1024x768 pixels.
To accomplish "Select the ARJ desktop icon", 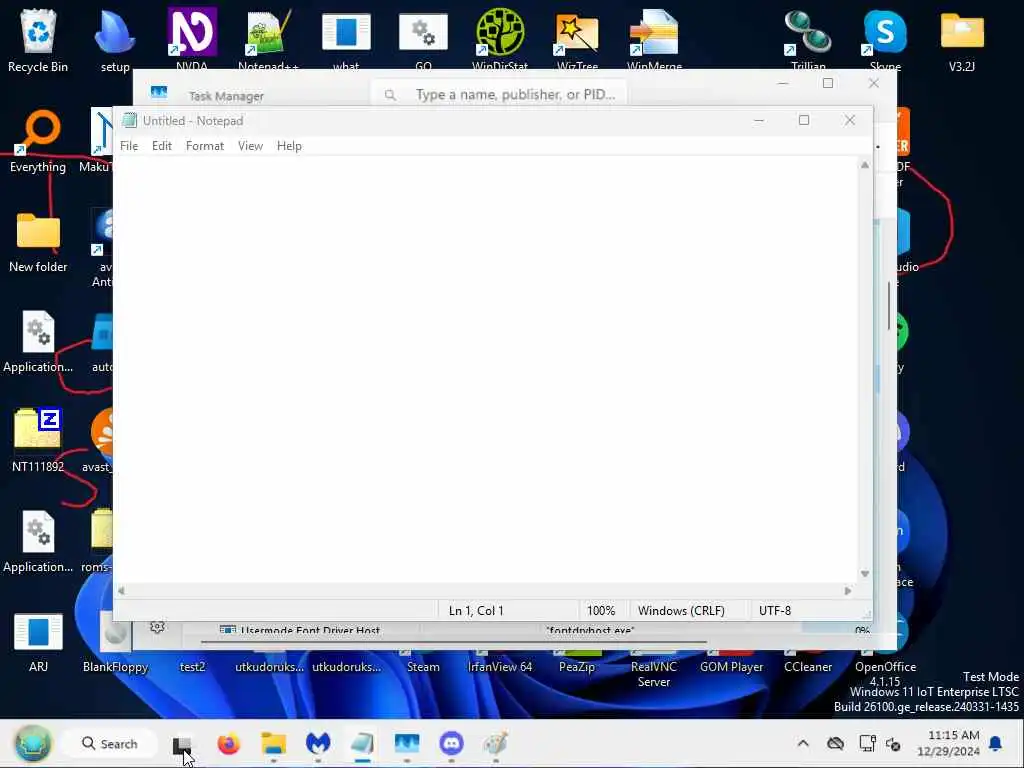I will [38, 643].
